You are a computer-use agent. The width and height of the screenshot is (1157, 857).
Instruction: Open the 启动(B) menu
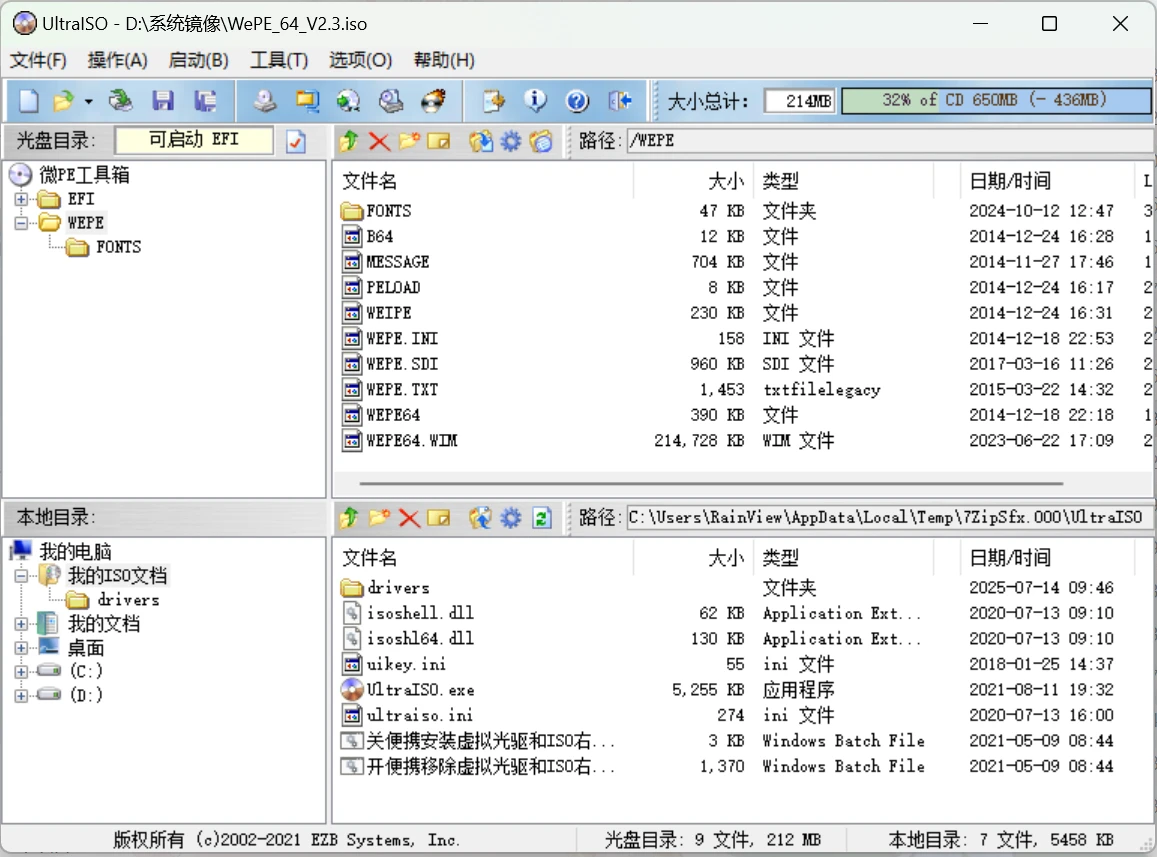pos(198,60)
